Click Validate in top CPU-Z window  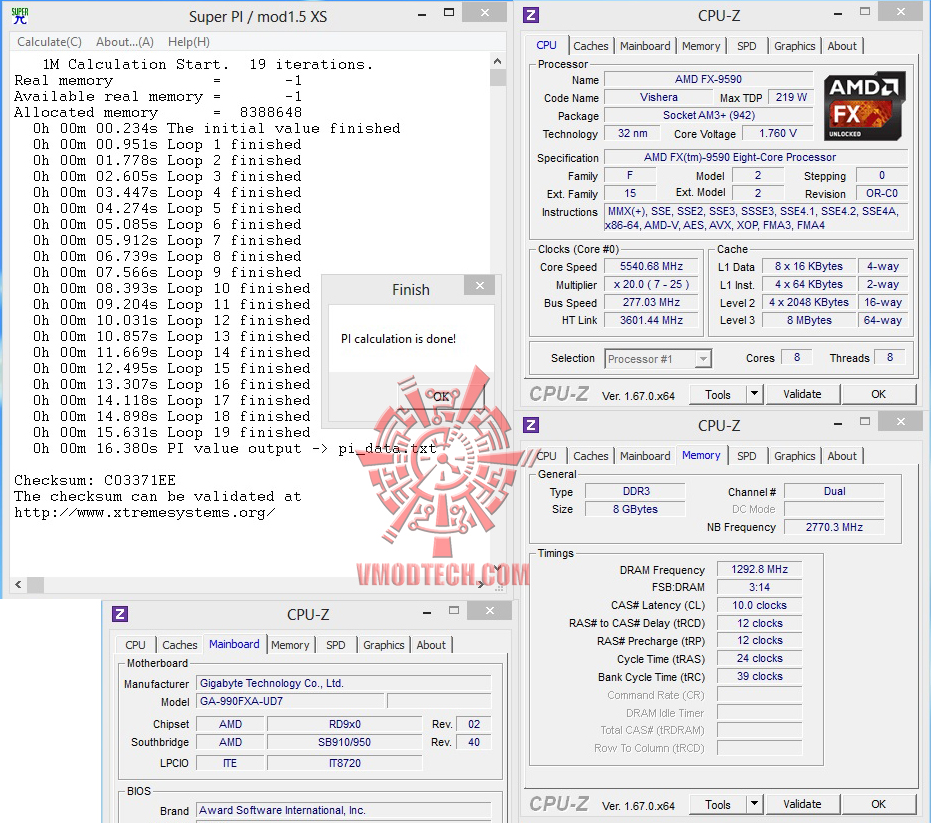(802, 394)
